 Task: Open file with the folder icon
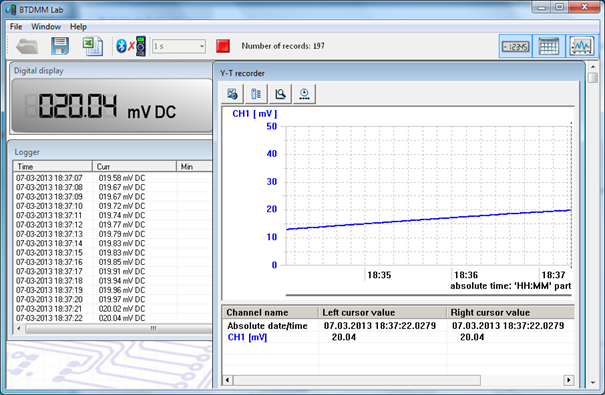pyautogui.click(x=27, y=46)
